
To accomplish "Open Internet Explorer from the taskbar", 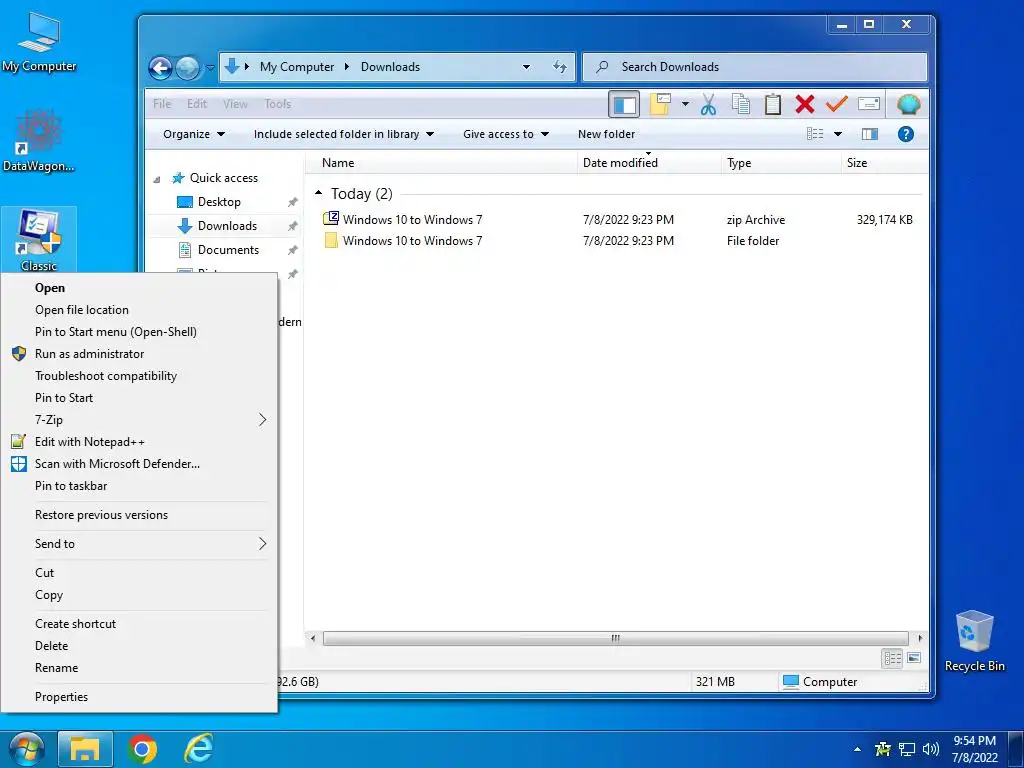I will 199,749.
